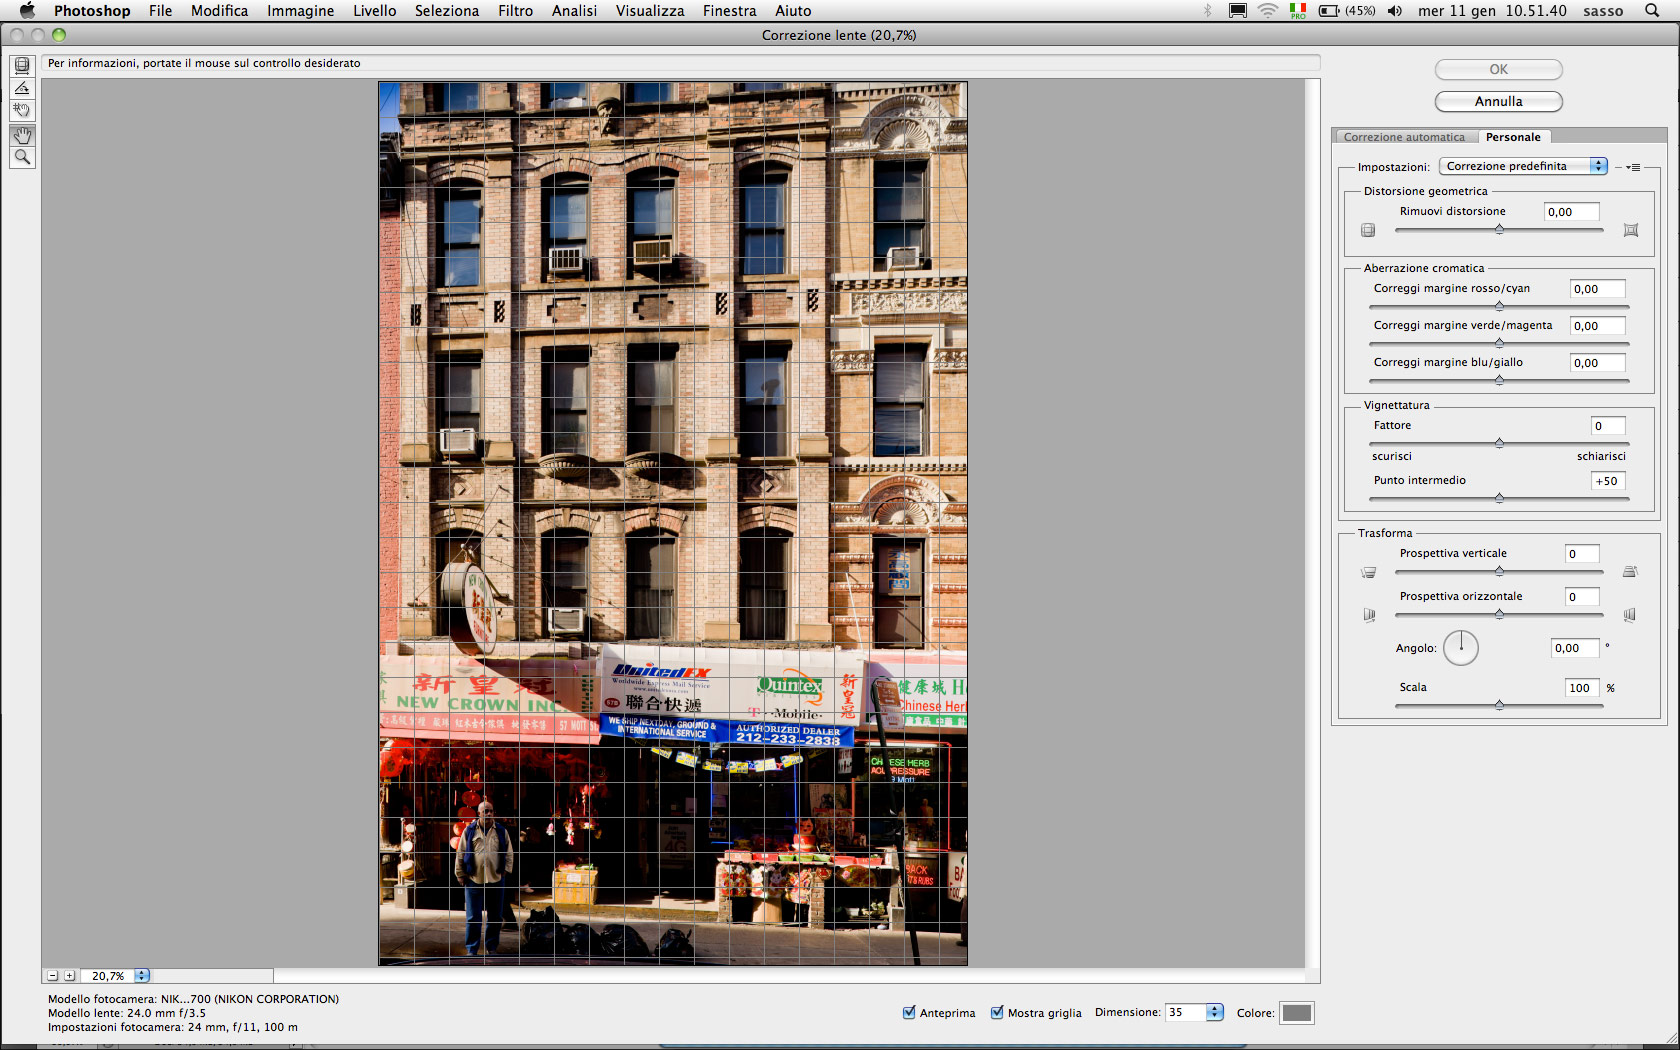The height and width of the screenshot is (1050, 1680).
Task: Click the volume icon in the menu bar
Action: click(x=1395, y=11)
